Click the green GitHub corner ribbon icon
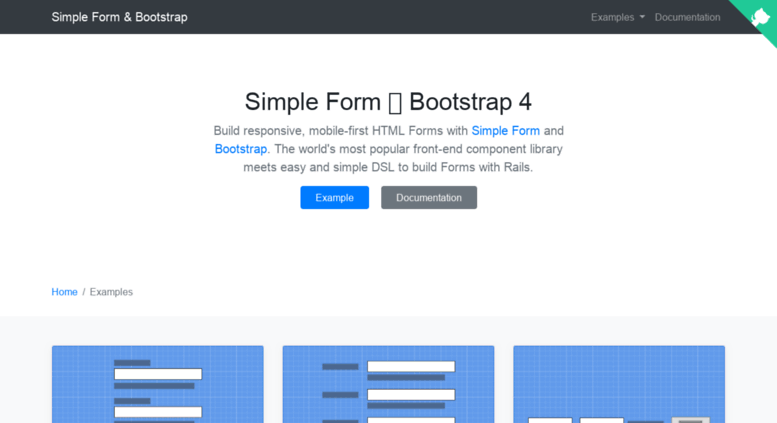 759,17
